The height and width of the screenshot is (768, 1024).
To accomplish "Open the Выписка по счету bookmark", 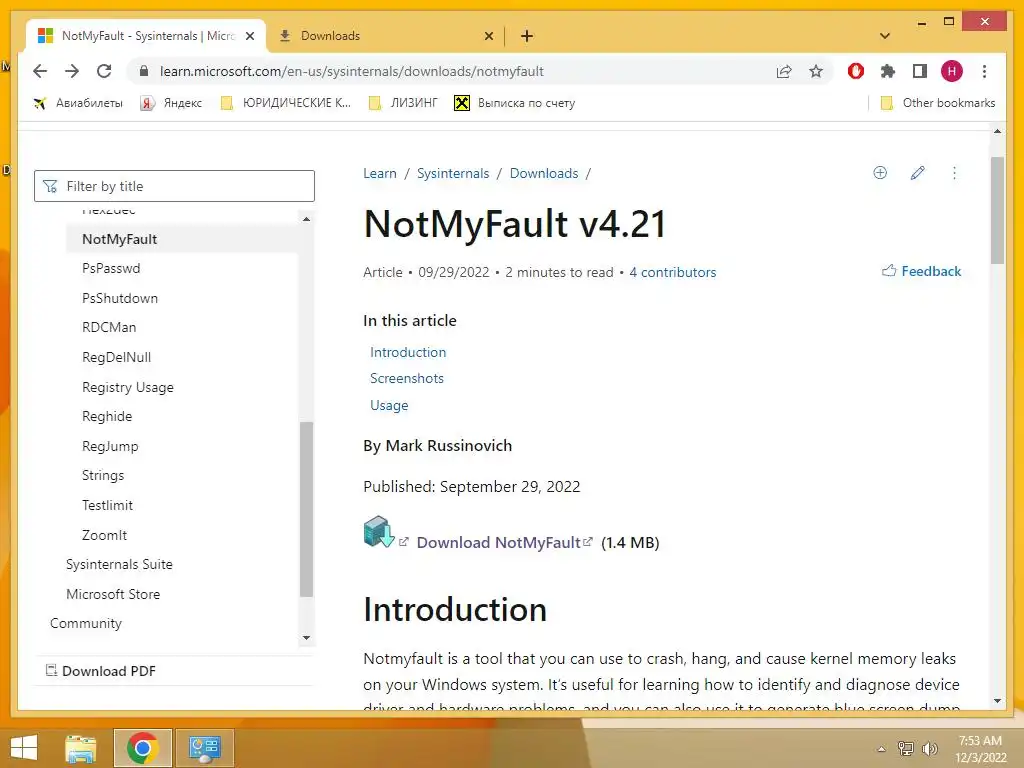I will (515, 103).
